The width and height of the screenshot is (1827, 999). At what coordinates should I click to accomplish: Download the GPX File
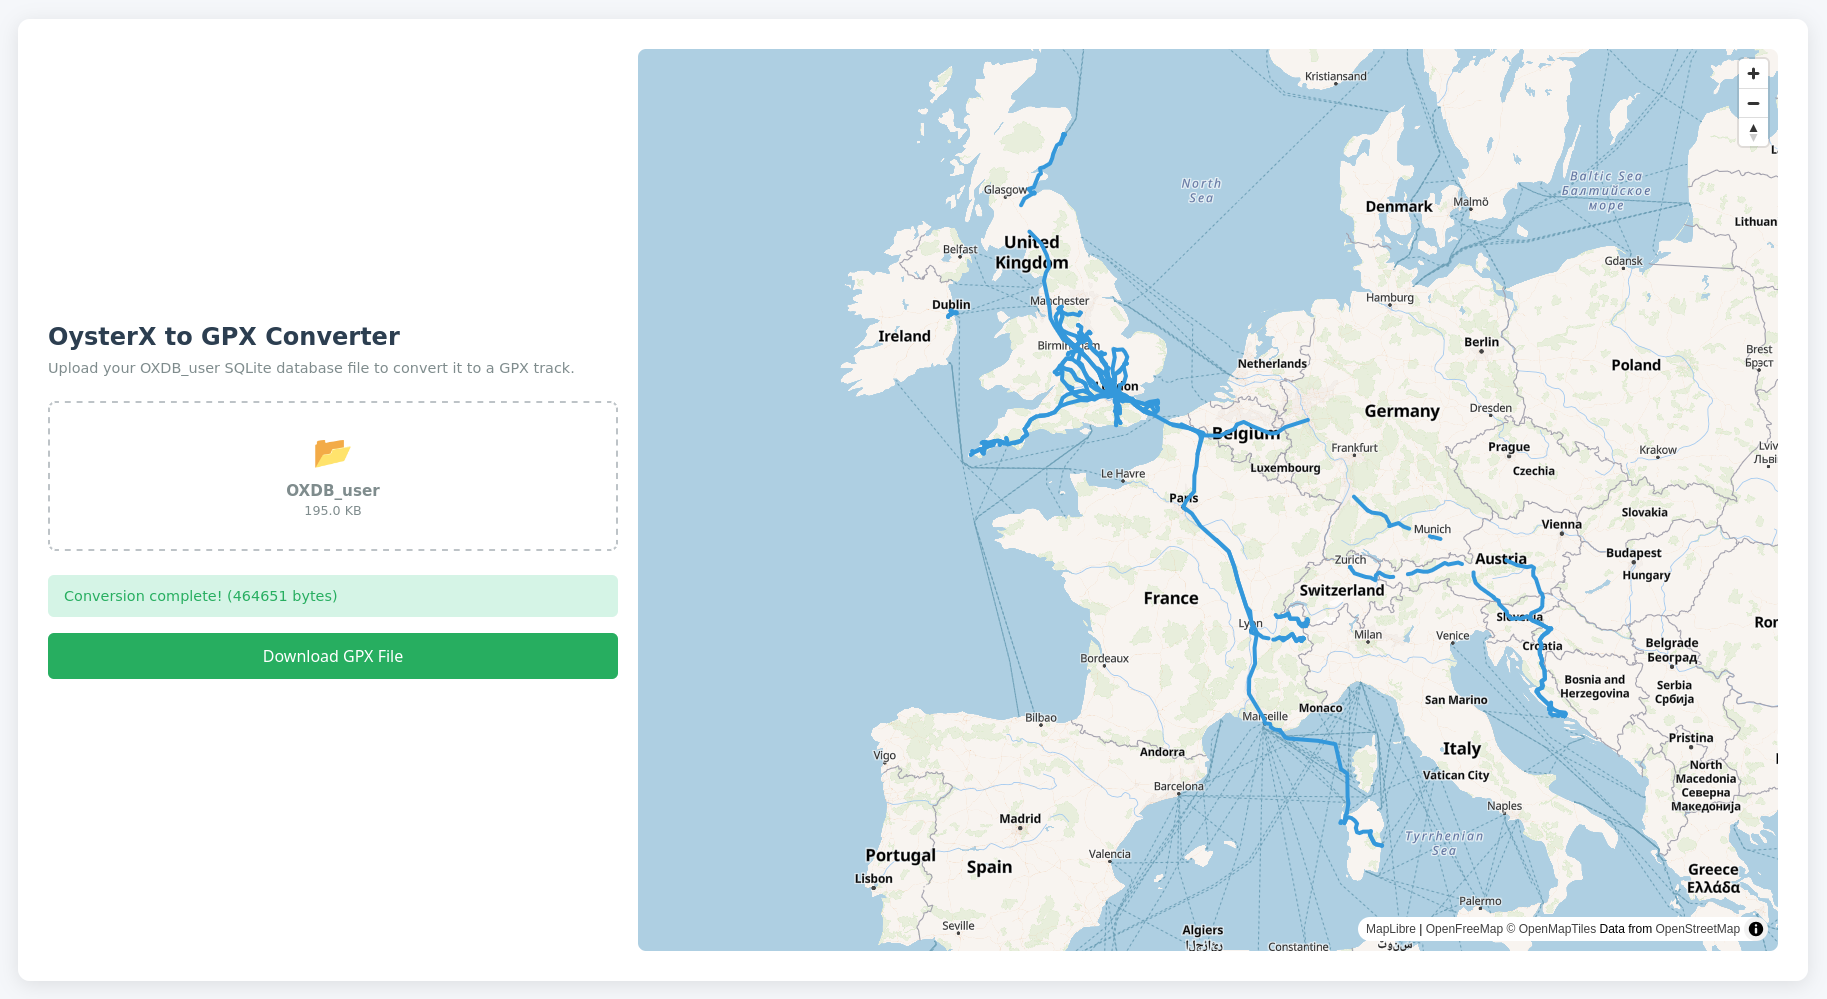333,656
